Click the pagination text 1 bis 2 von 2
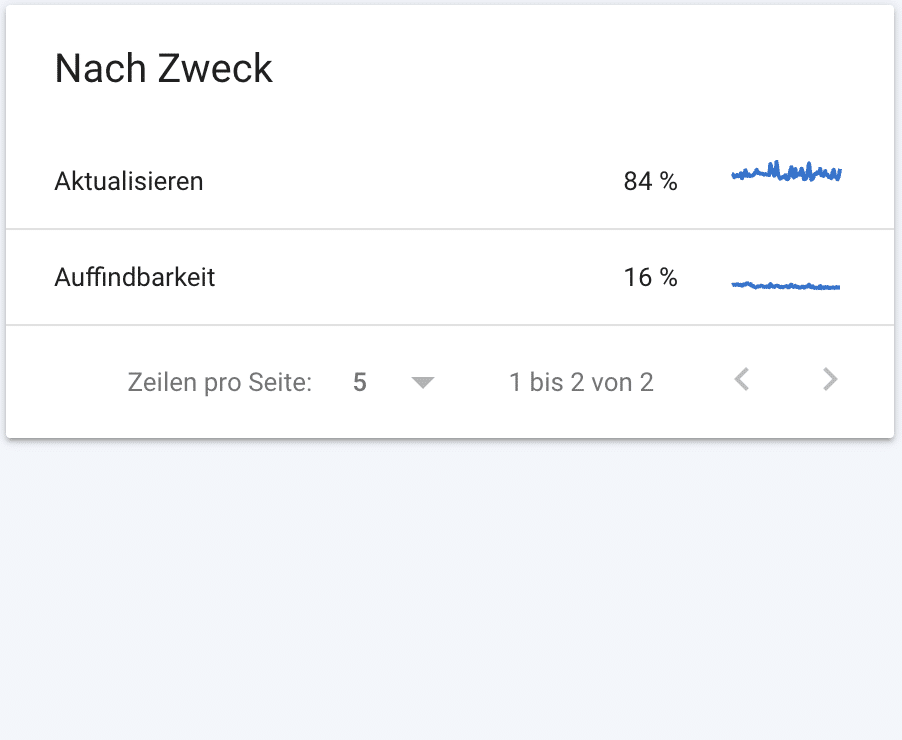Screen dimensions: 902x740 point(581,381)
